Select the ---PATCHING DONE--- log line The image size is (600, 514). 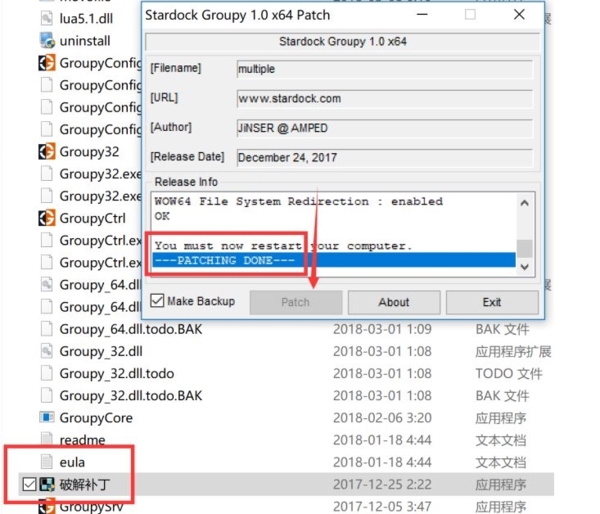tap(334, 260)
